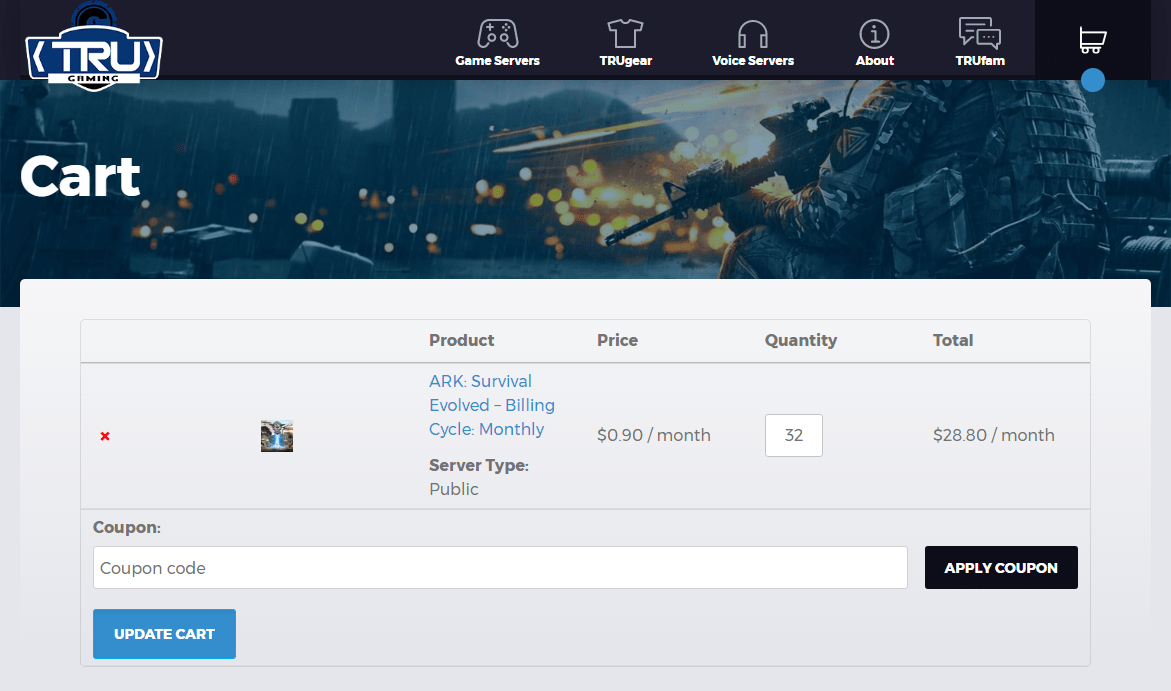Click the Game Servers controller icon
1171x691 pixels.
click(x=497, y=34)
